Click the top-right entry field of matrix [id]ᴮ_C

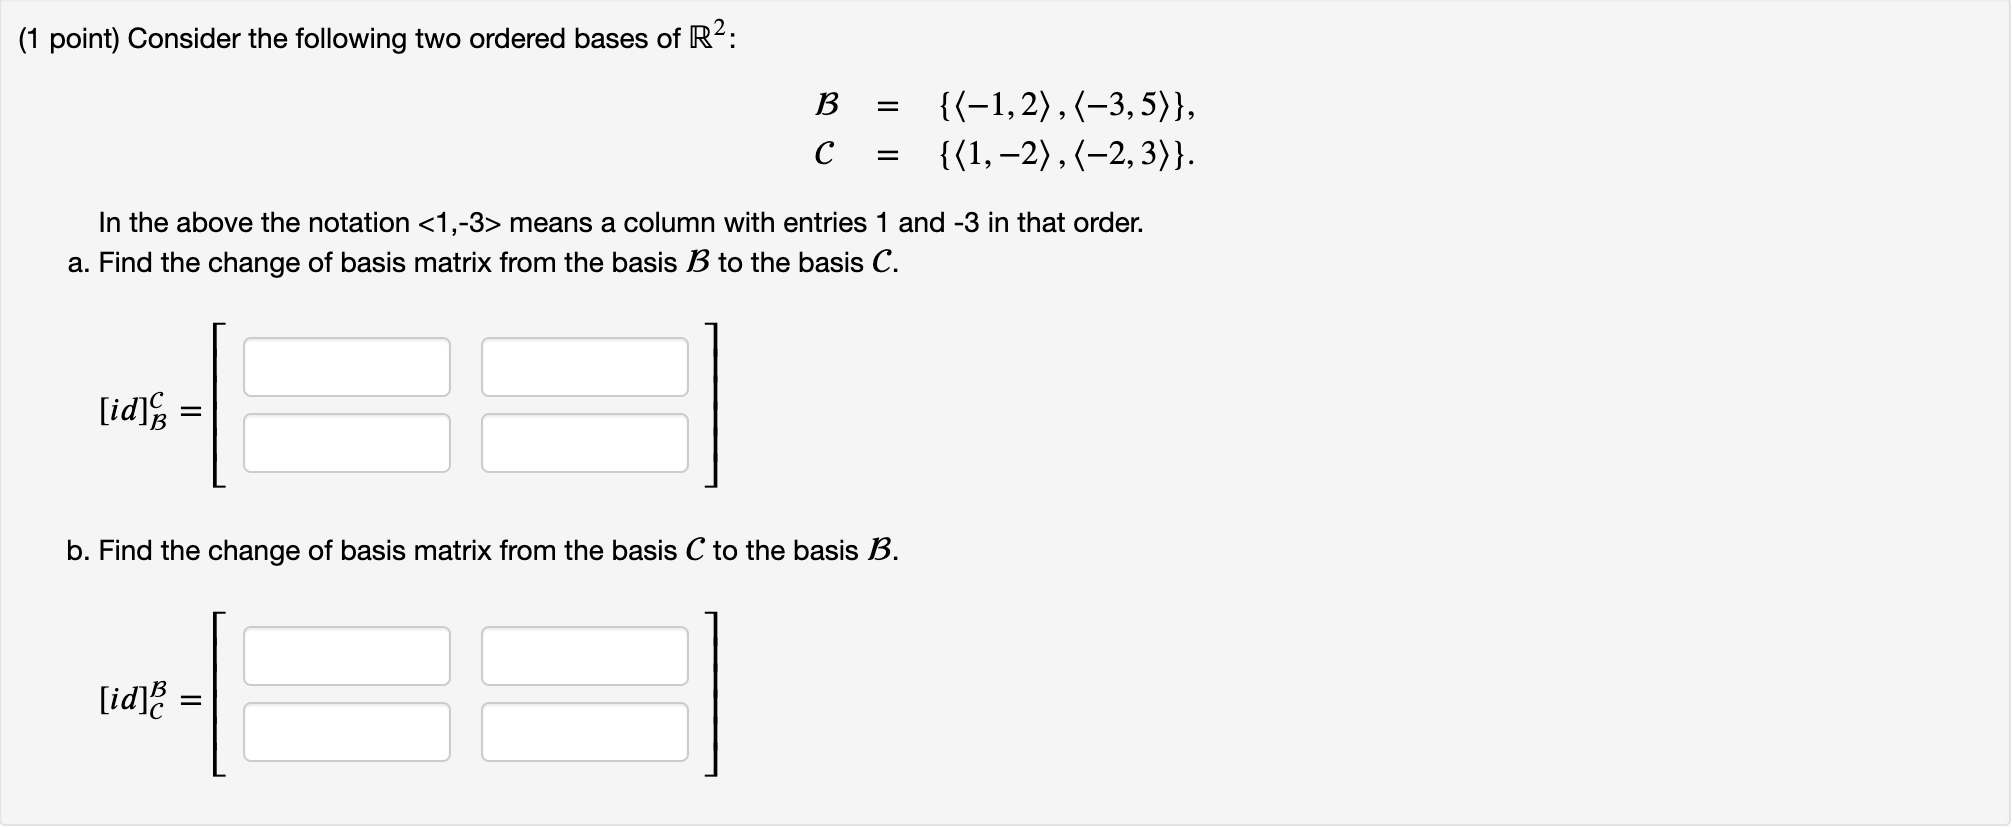coord(585,657)
